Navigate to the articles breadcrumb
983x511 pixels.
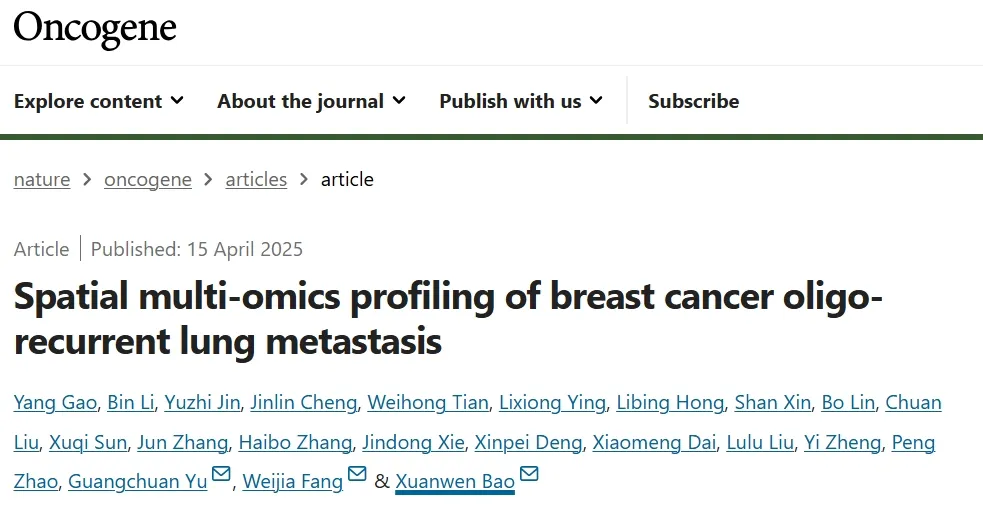pyautogui.click(x=256, y=180)
